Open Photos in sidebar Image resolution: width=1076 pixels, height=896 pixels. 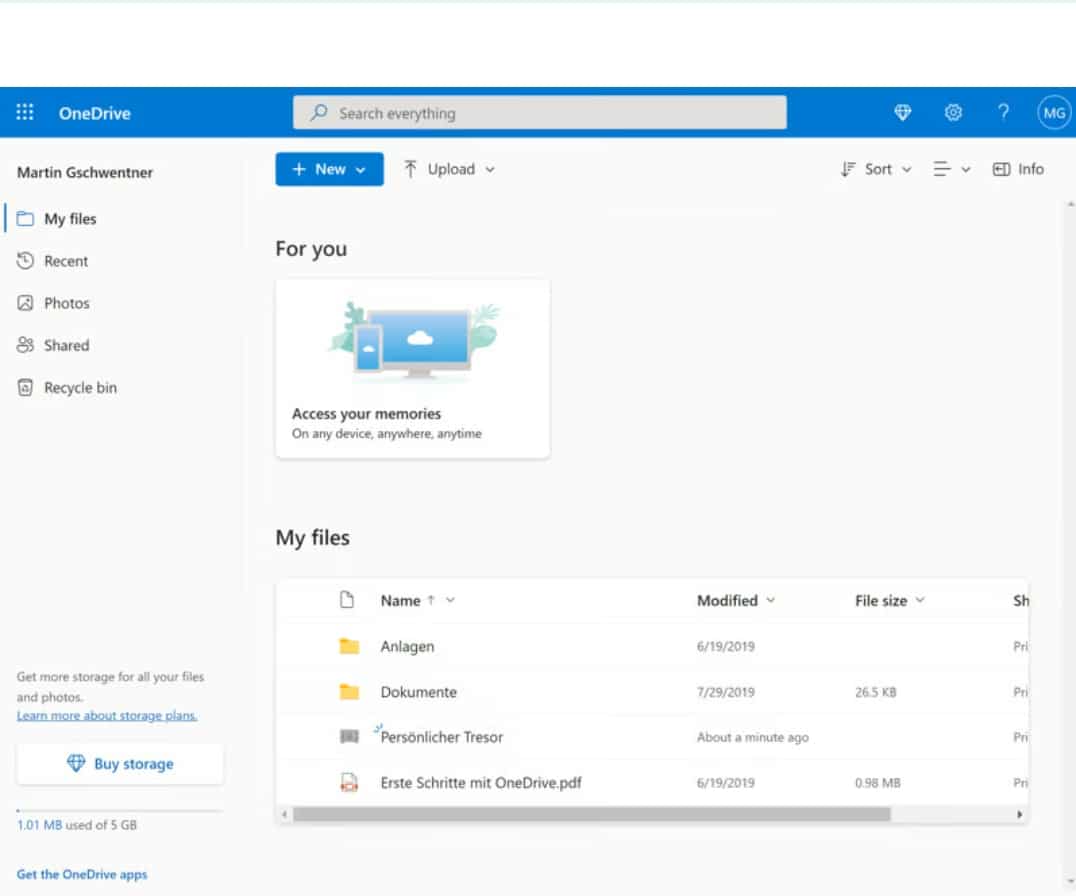[x=67, y=303]
